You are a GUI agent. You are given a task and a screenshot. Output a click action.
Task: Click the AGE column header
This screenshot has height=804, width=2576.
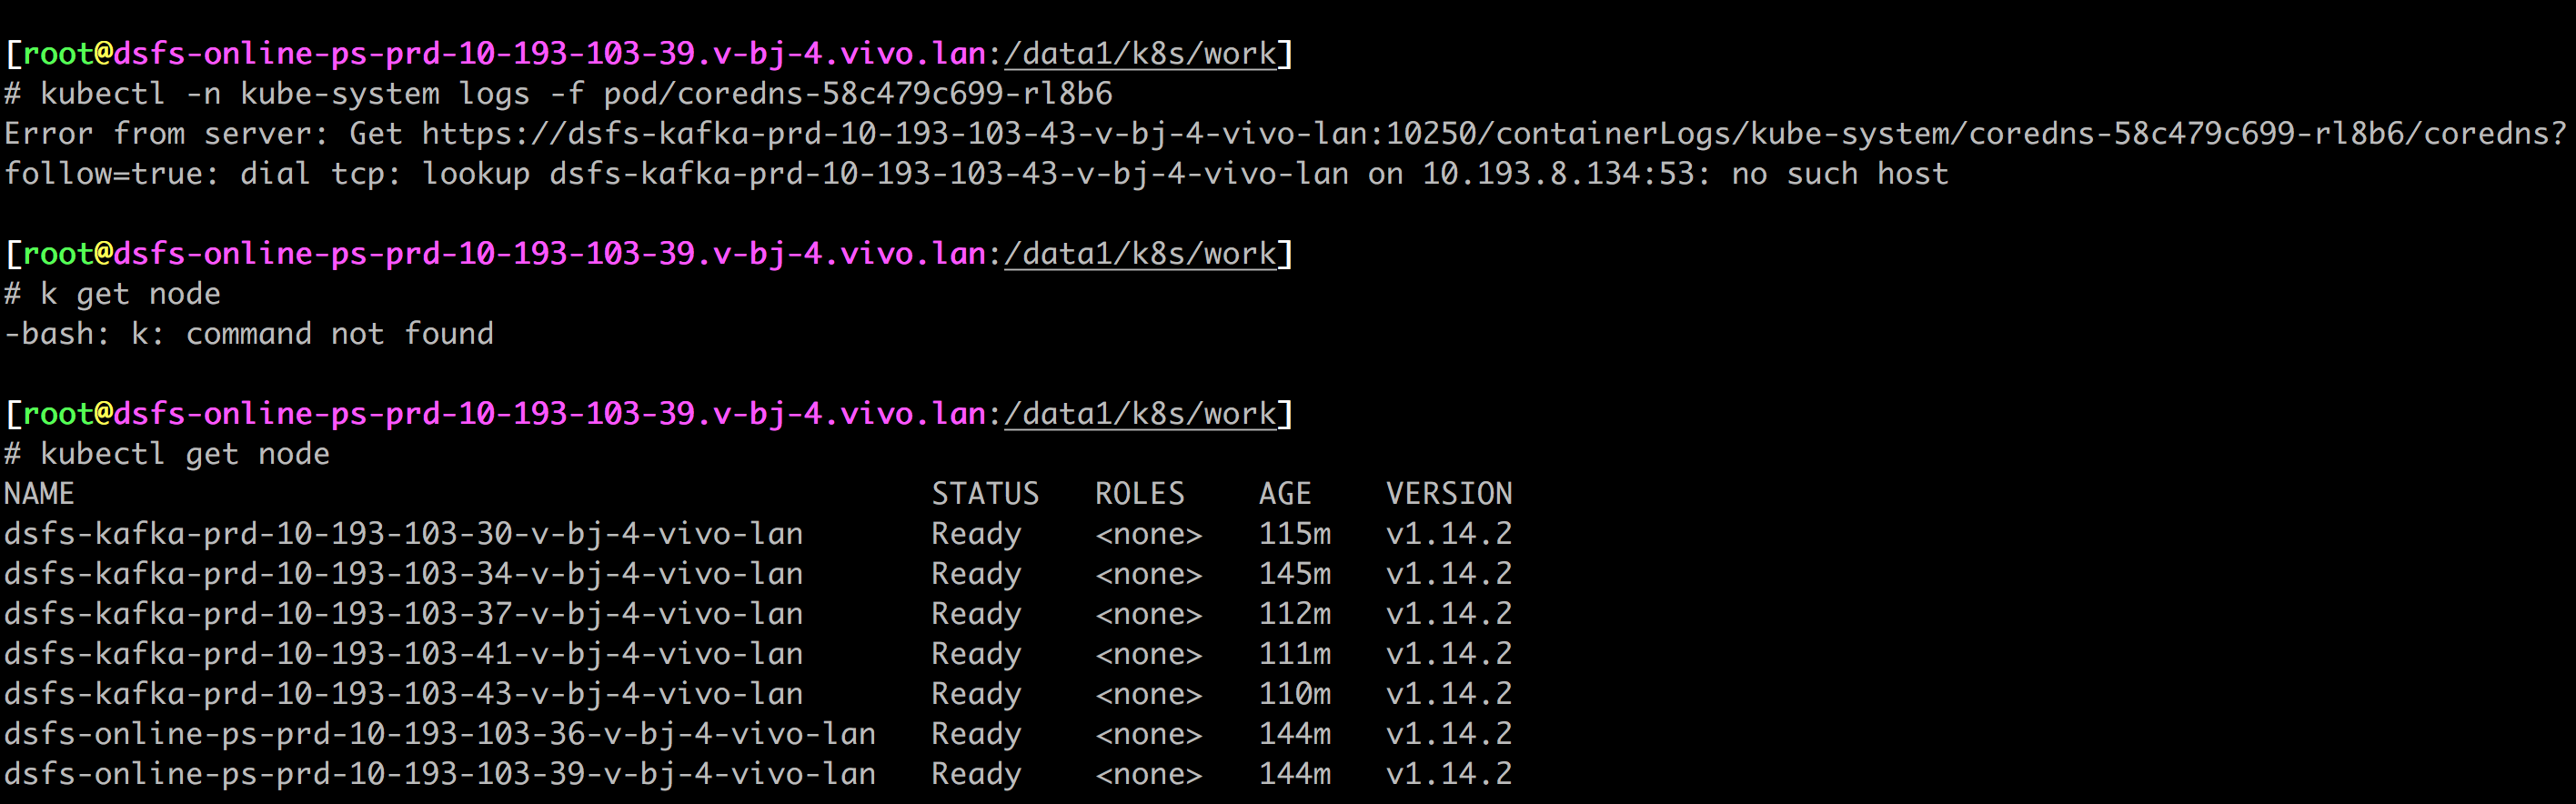pos(1285,494)
